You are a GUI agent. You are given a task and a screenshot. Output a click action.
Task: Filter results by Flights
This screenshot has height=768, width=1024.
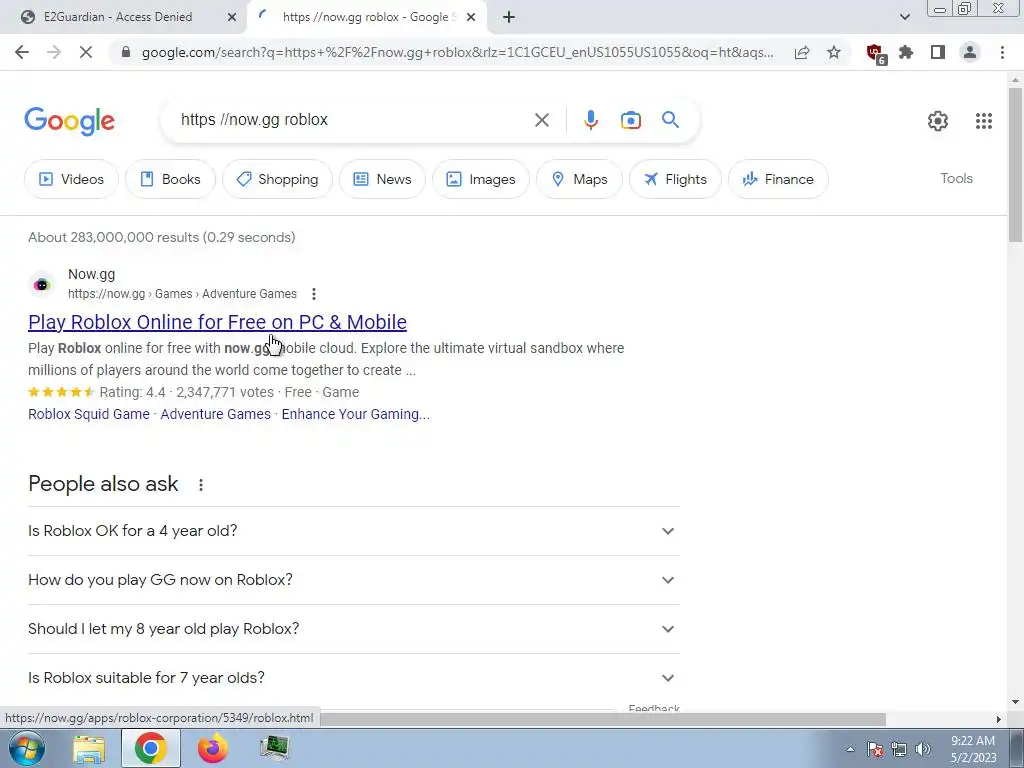click(675, 179)
